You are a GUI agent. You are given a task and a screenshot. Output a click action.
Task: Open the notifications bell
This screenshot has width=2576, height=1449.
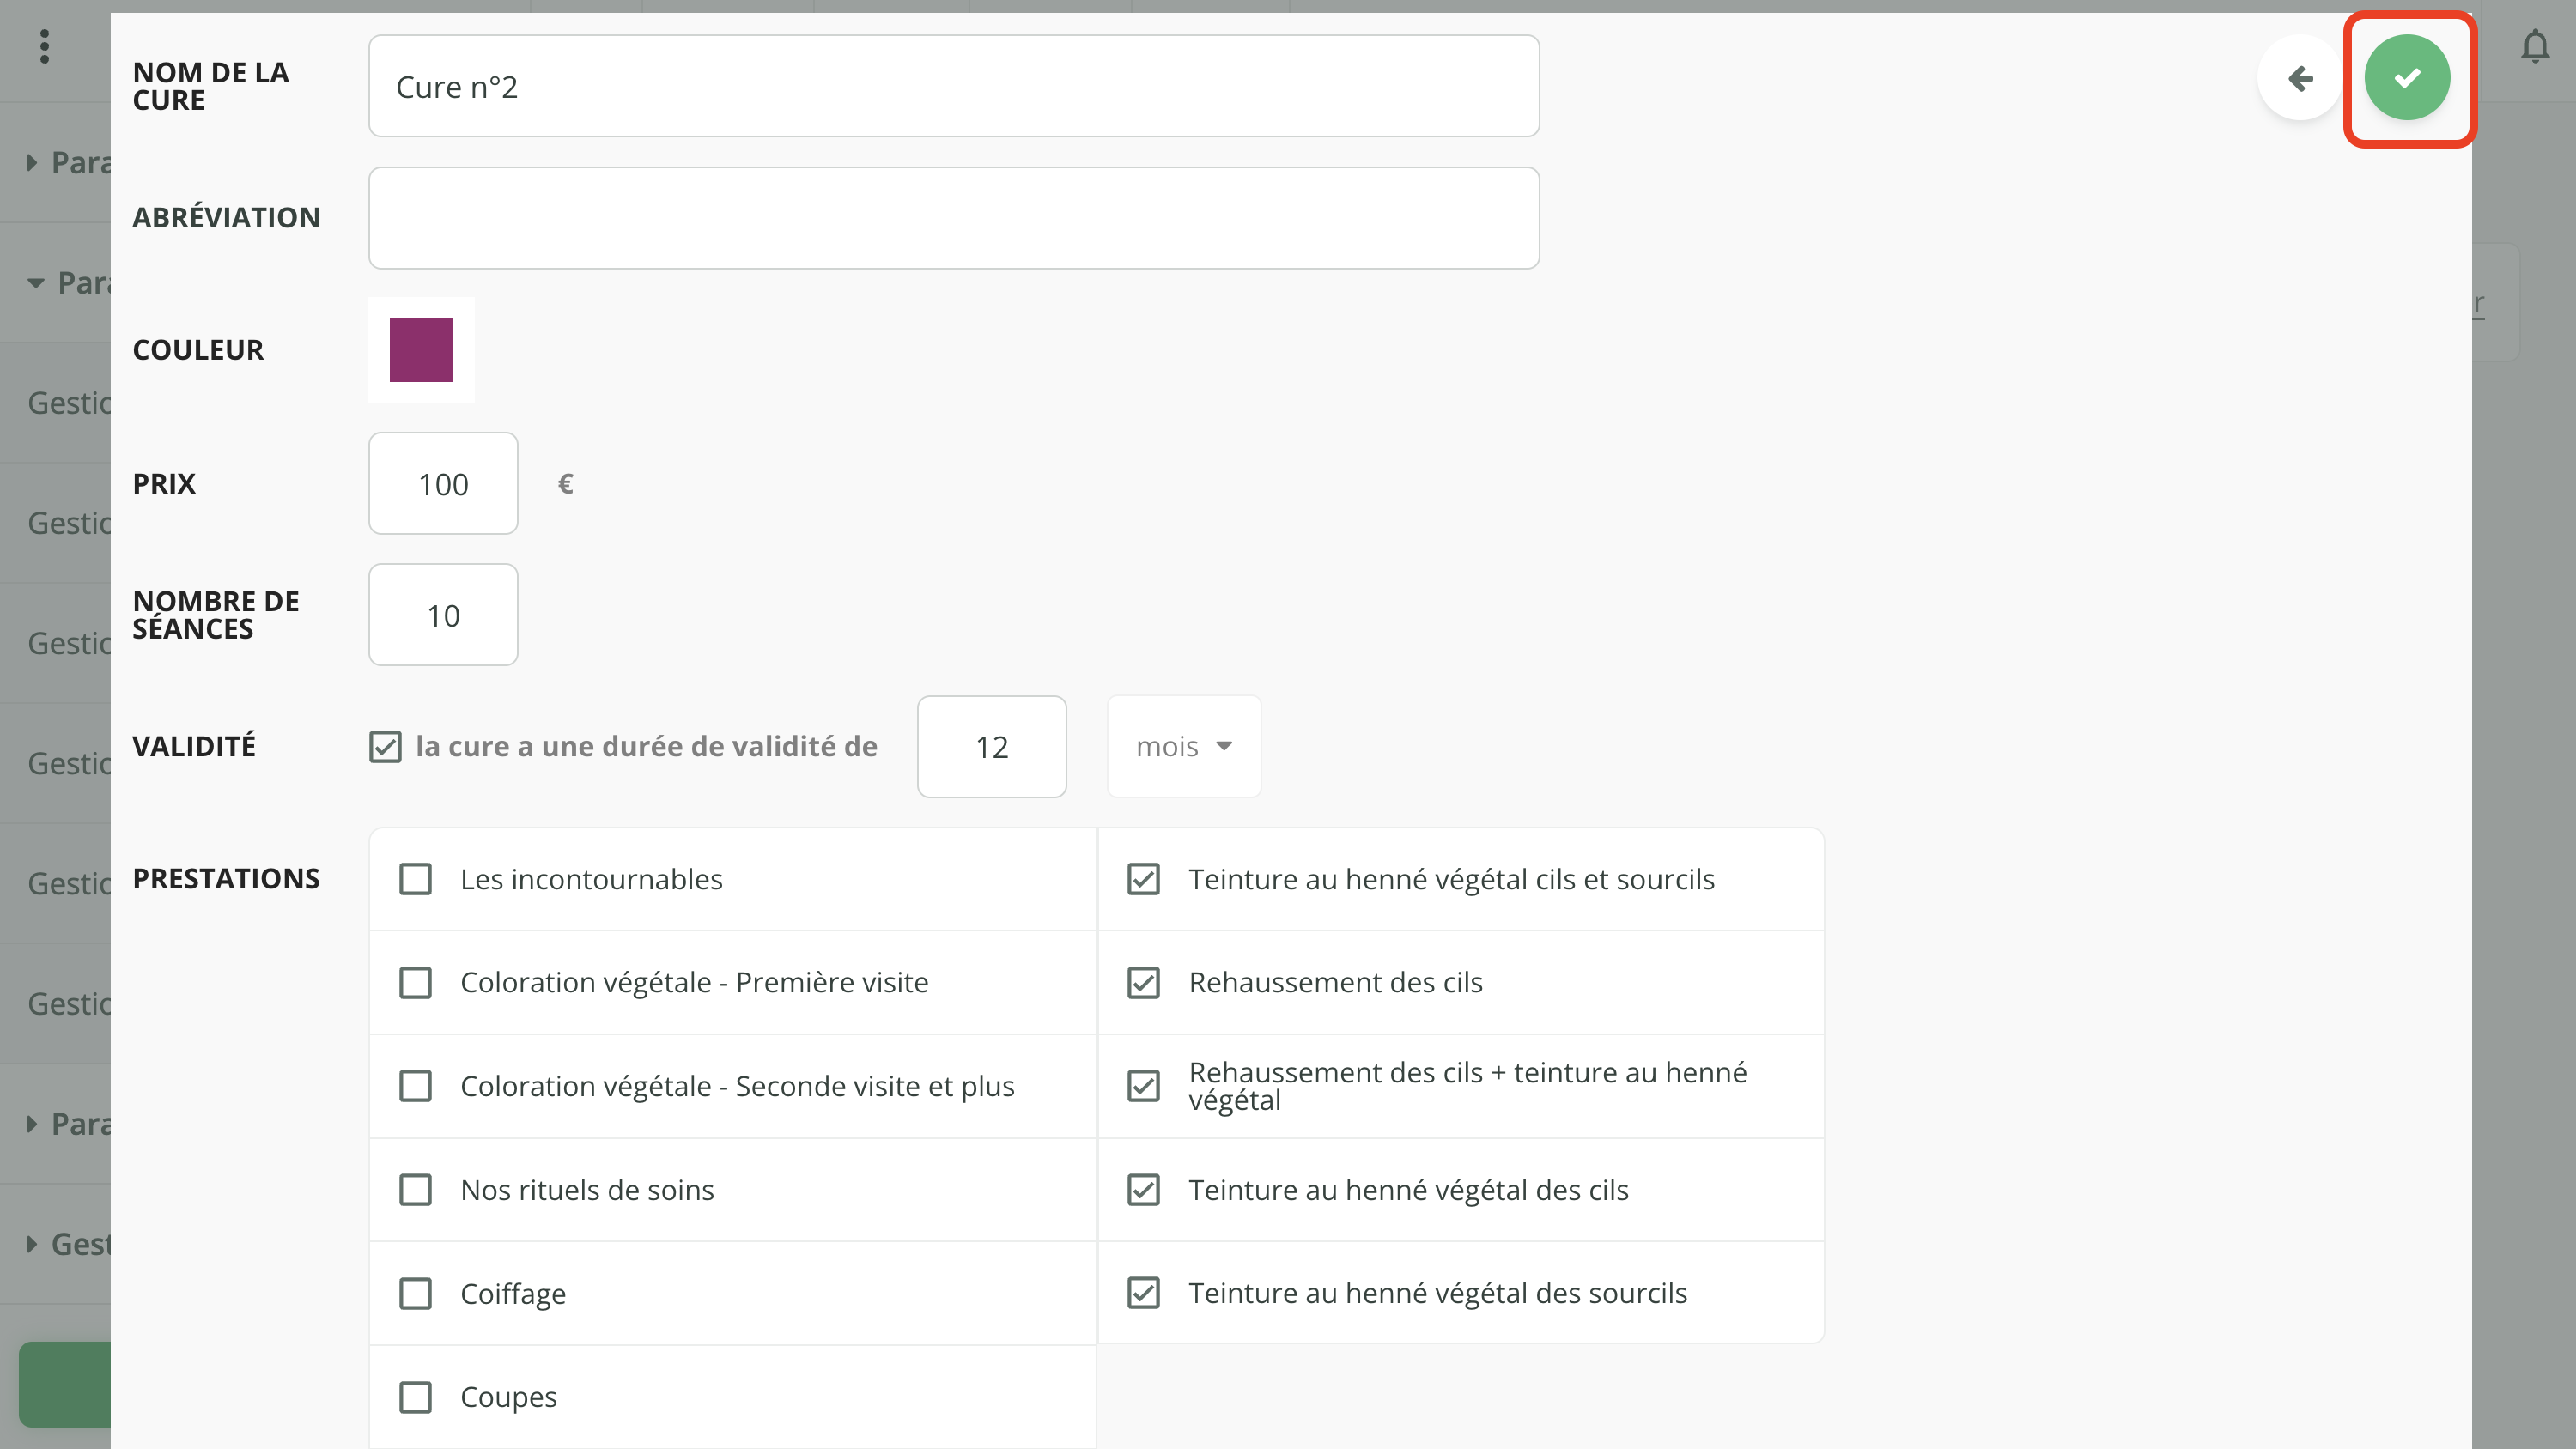pos(2534,47)
